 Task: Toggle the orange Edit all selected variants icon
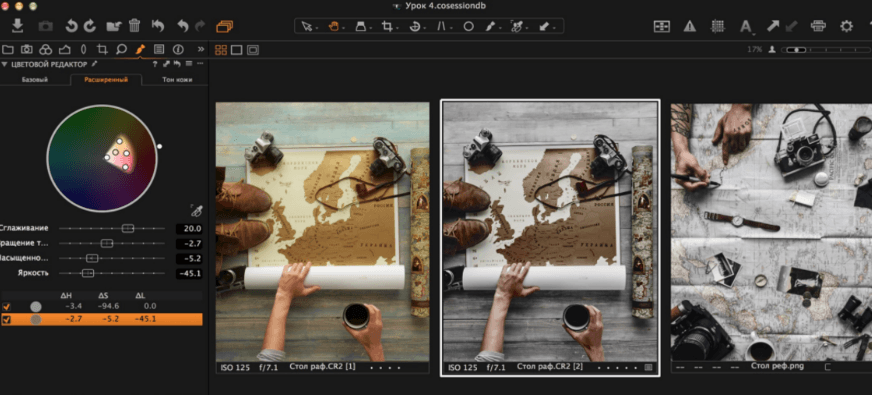pyautogui.click(x=224, y=26)
